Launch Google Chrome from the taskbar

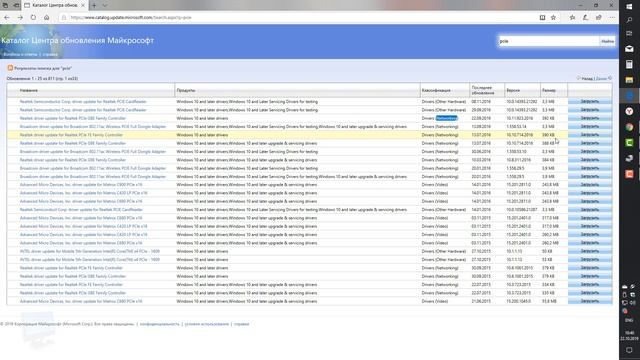coord(629,127)
